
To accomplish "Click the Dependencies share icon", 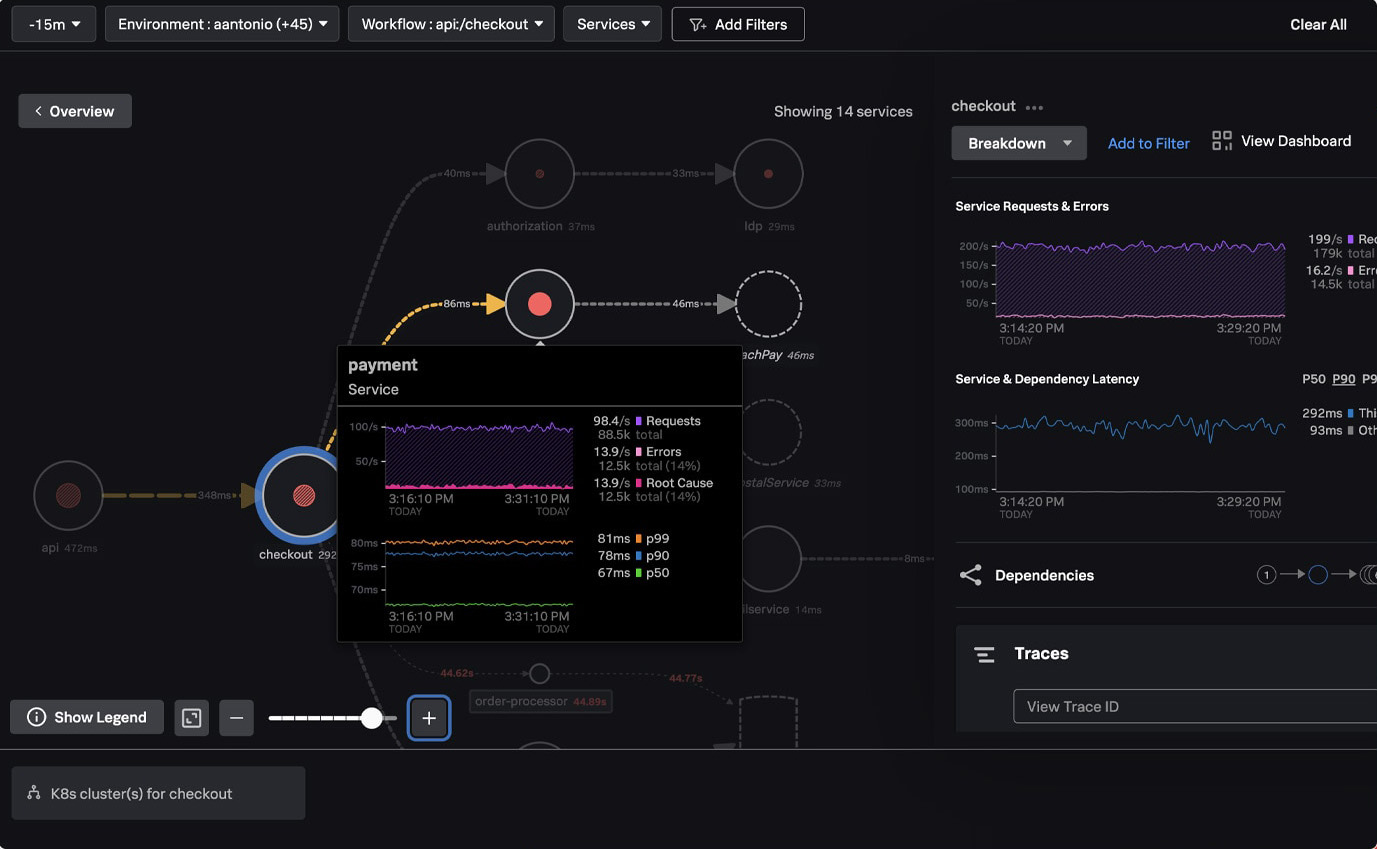I will [x=970, y=575].
